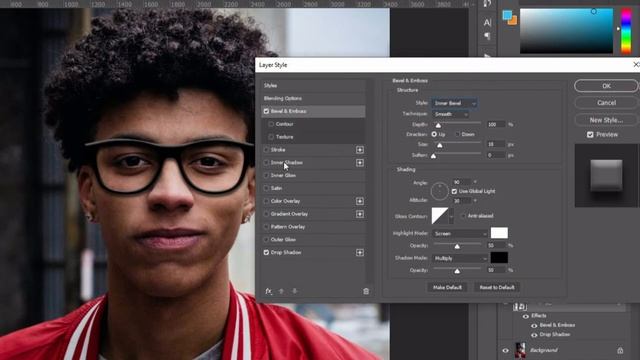The height and width of the screenshot is (360, 640).
Task: Enable the Pattern Overlay checkbox
Action: 266,227
